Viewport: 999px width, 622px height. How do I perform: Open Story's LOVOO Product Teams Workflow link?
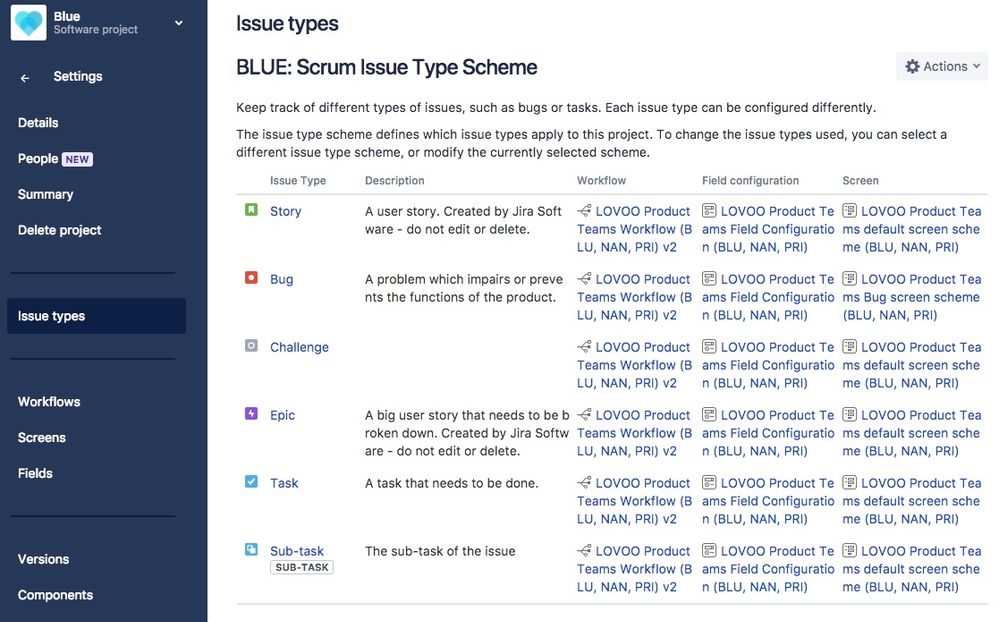635,229
